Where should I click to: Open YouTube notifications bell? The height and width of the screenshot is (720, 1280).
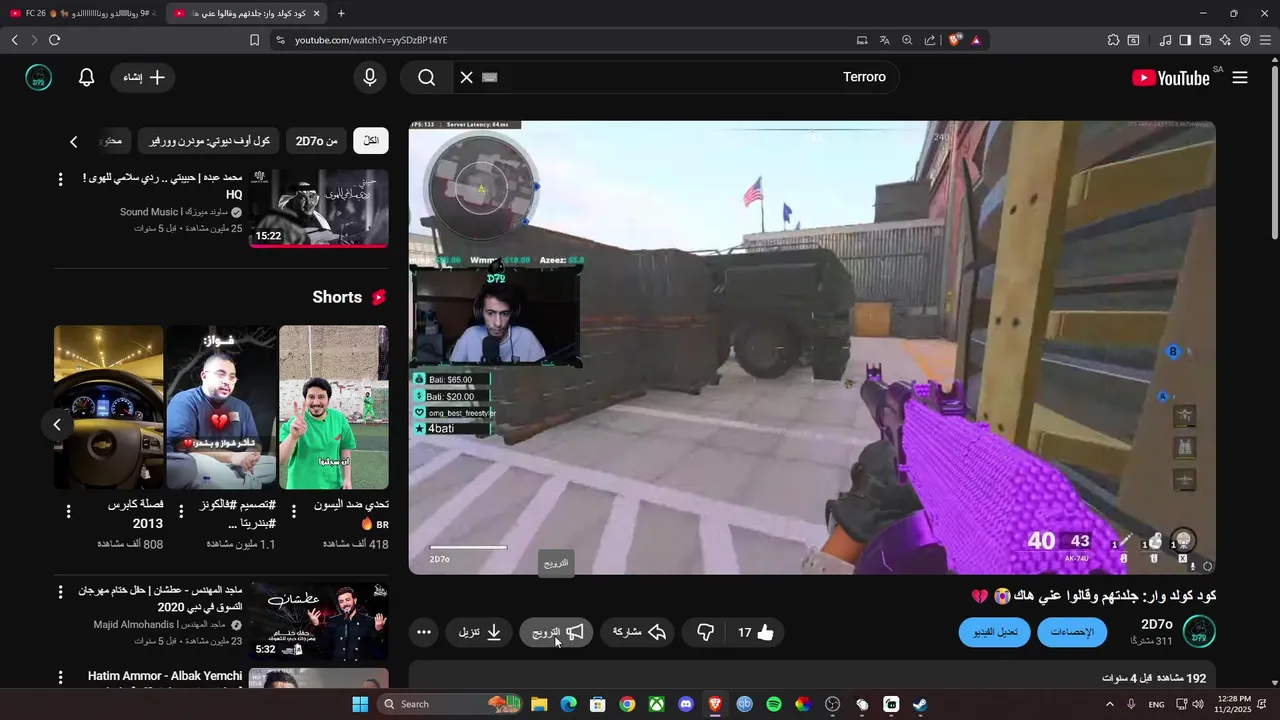(86, 77)
